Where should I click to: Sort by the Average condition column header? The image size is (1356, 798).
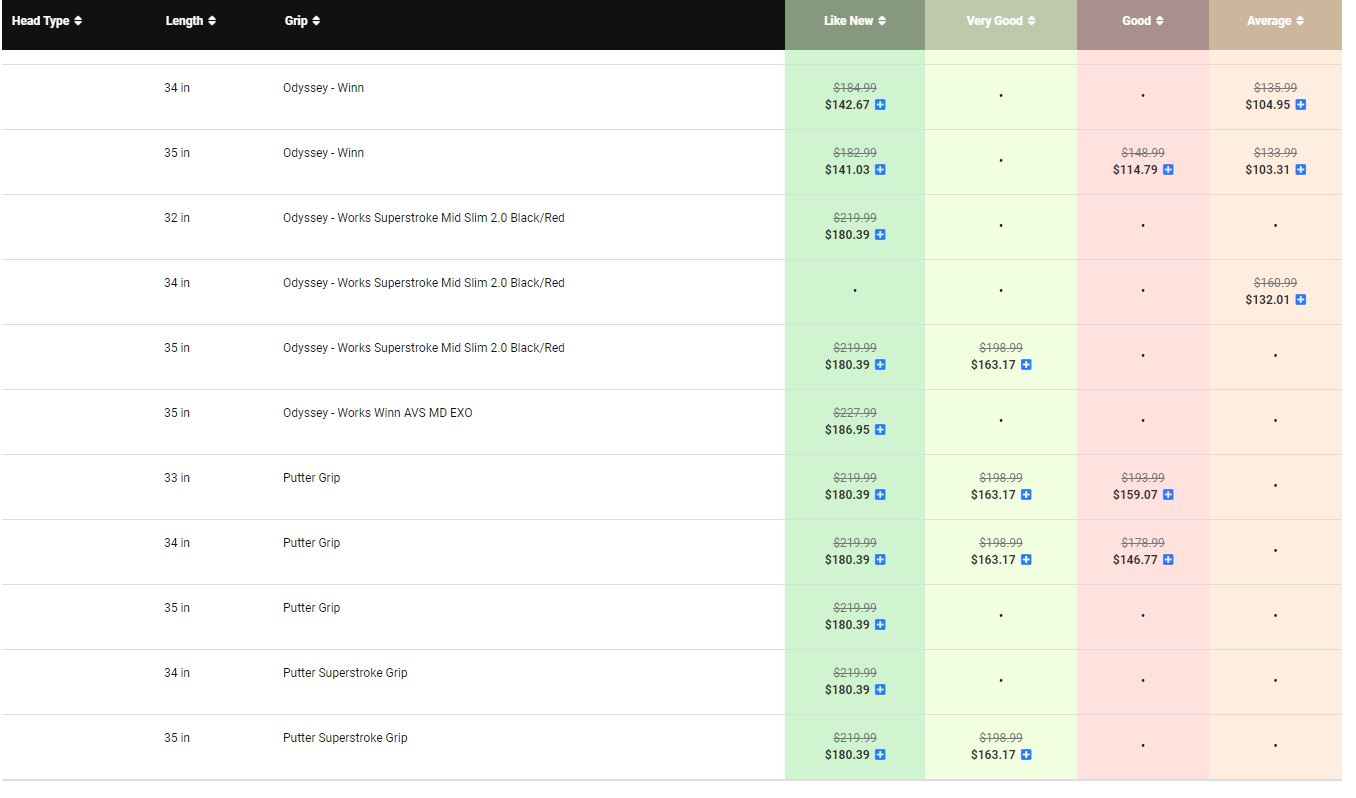[1275, 21]
